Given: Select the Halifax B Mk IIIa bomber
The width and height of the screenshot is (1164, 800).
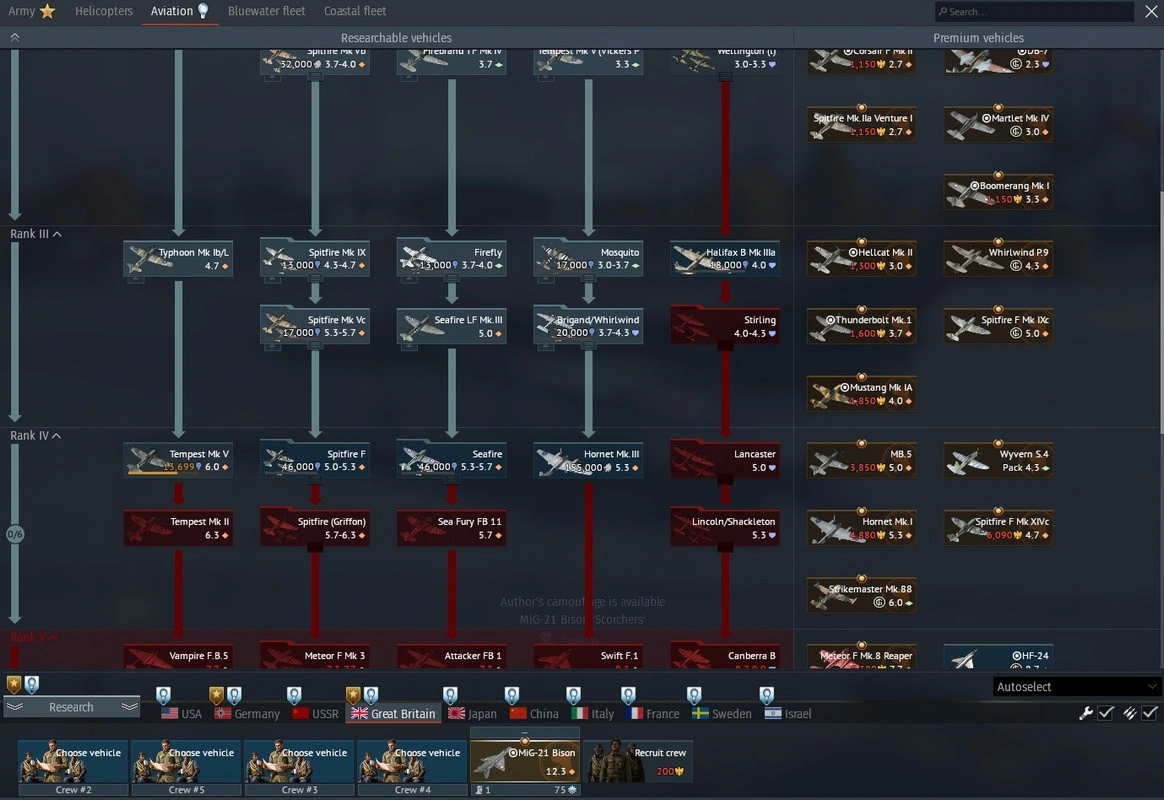Looking at the screenshot, I should [725, 259].
